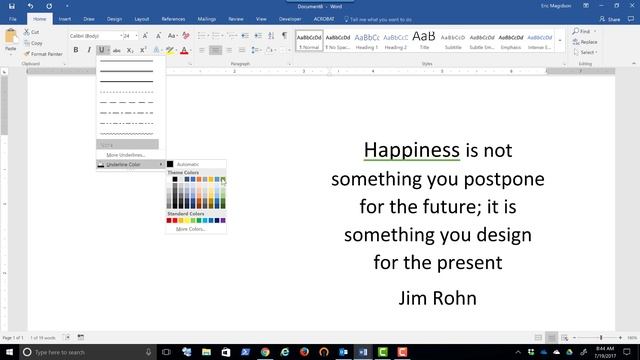This screenshot has height=360, width=640.
Task: Open the font size 24 dropdown
Action: coord(136,36)
